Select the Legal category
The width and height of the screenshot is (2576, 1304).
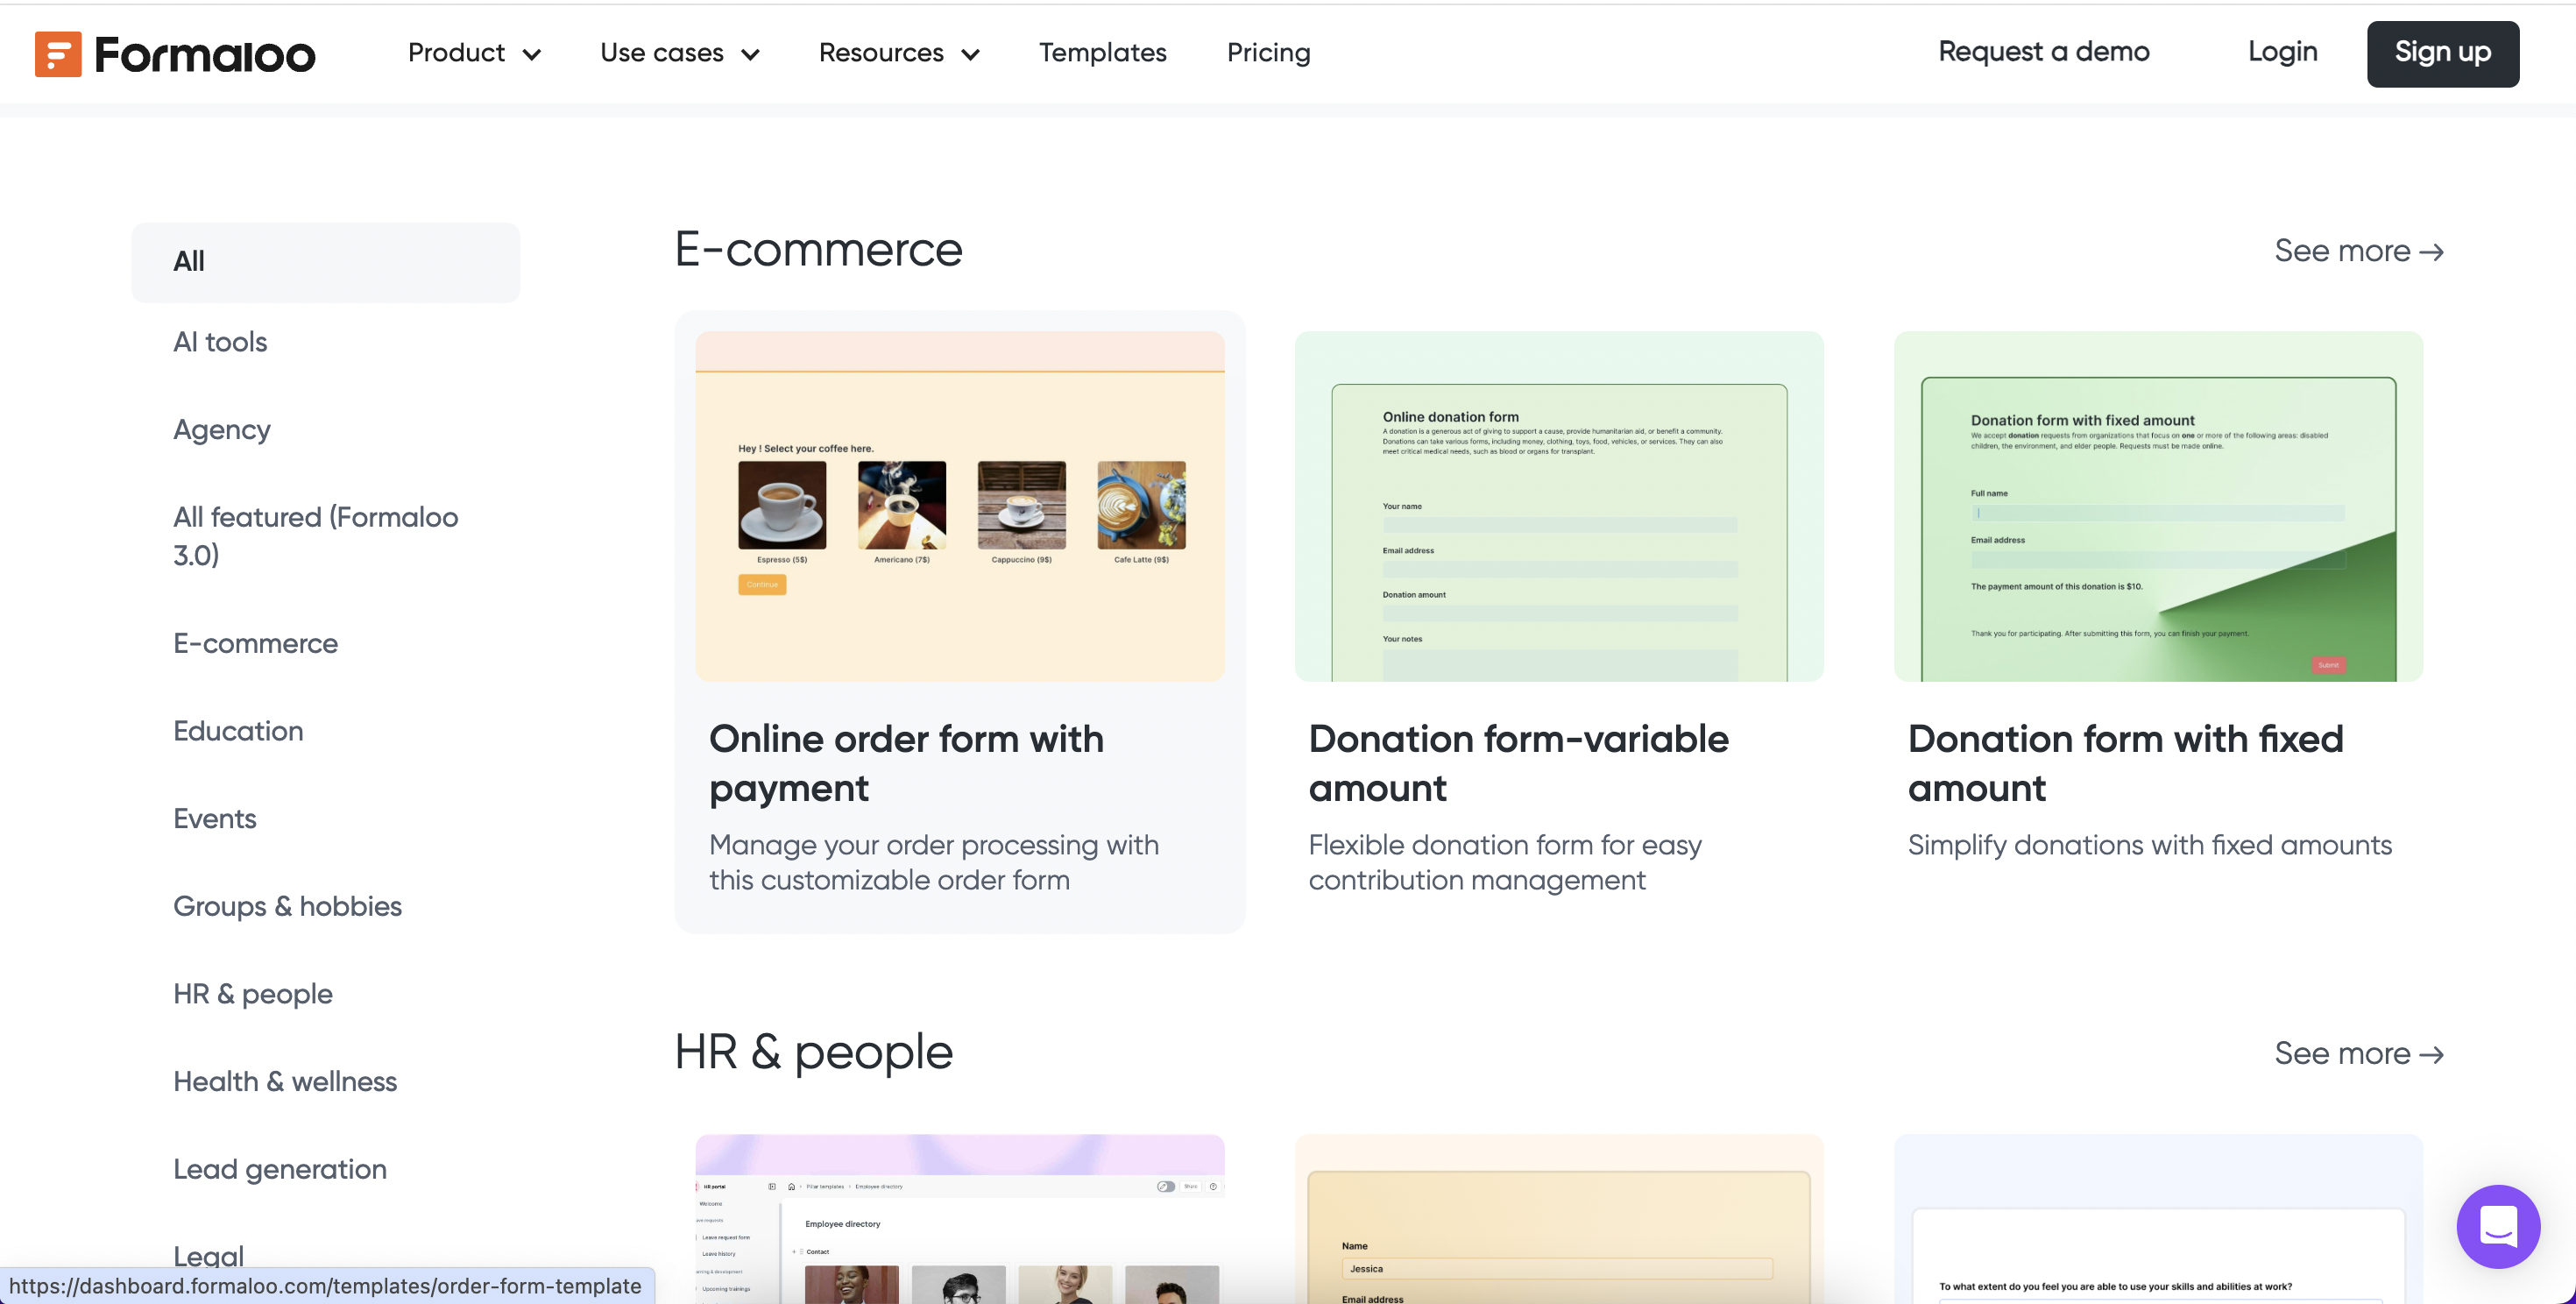coord(208,1255)
